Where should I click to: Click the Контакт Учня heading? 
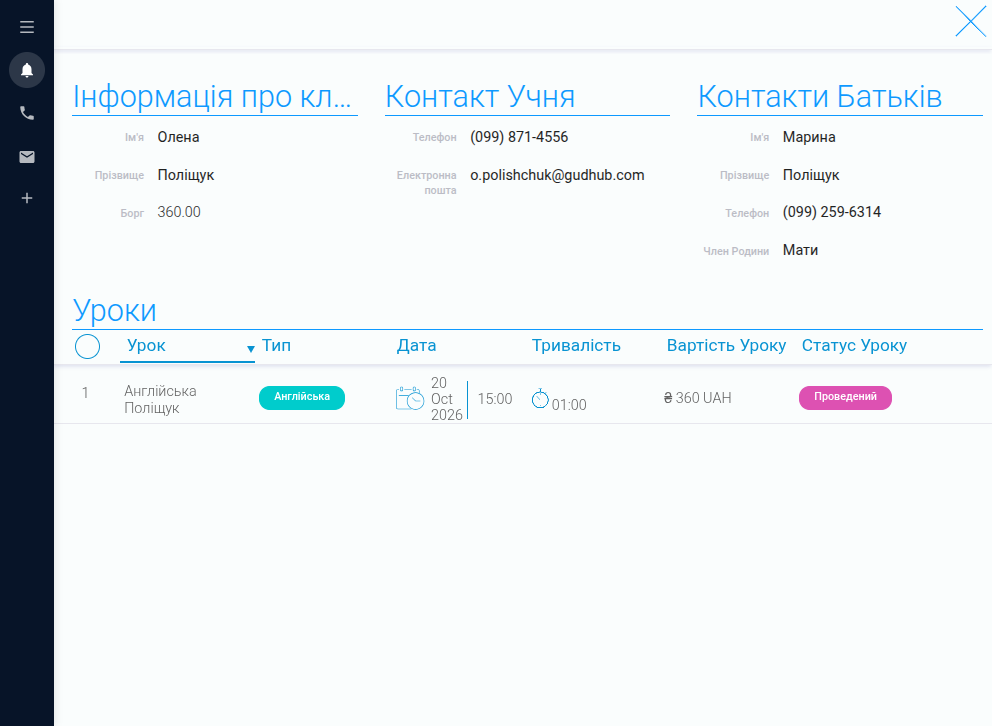tap(480, 97)
